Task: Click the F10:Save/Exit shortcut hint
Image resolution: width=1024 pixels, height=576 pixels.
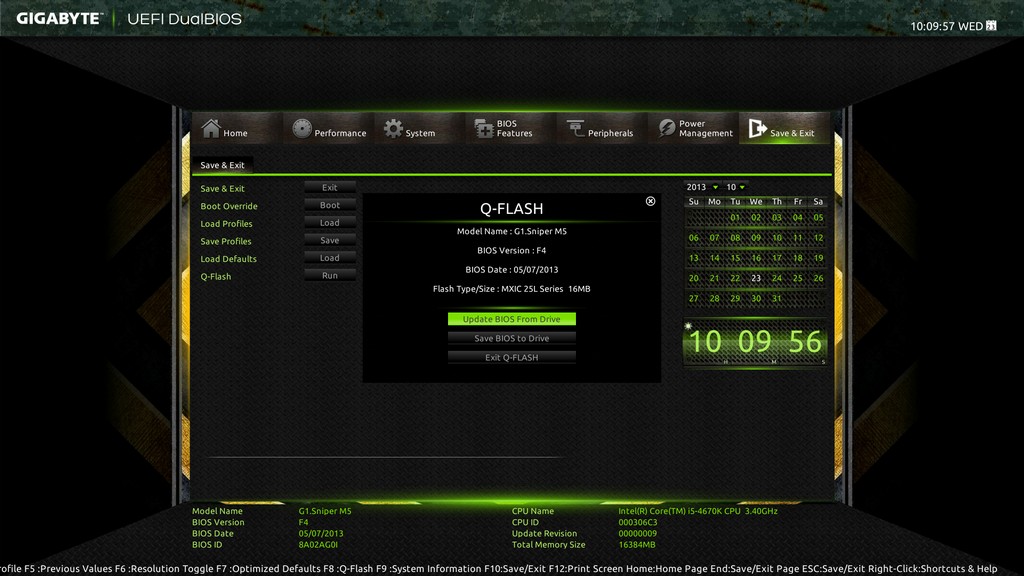Action: (515, 569)
